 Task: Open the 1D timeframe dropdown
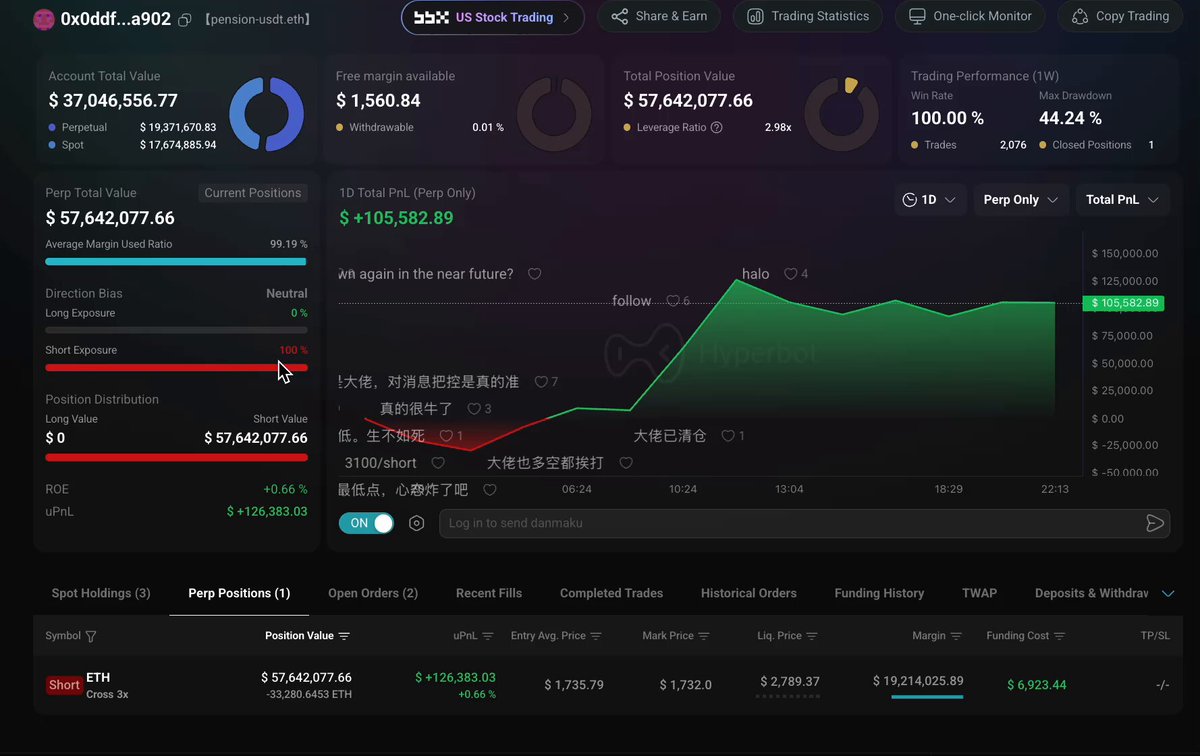point(930,200)
